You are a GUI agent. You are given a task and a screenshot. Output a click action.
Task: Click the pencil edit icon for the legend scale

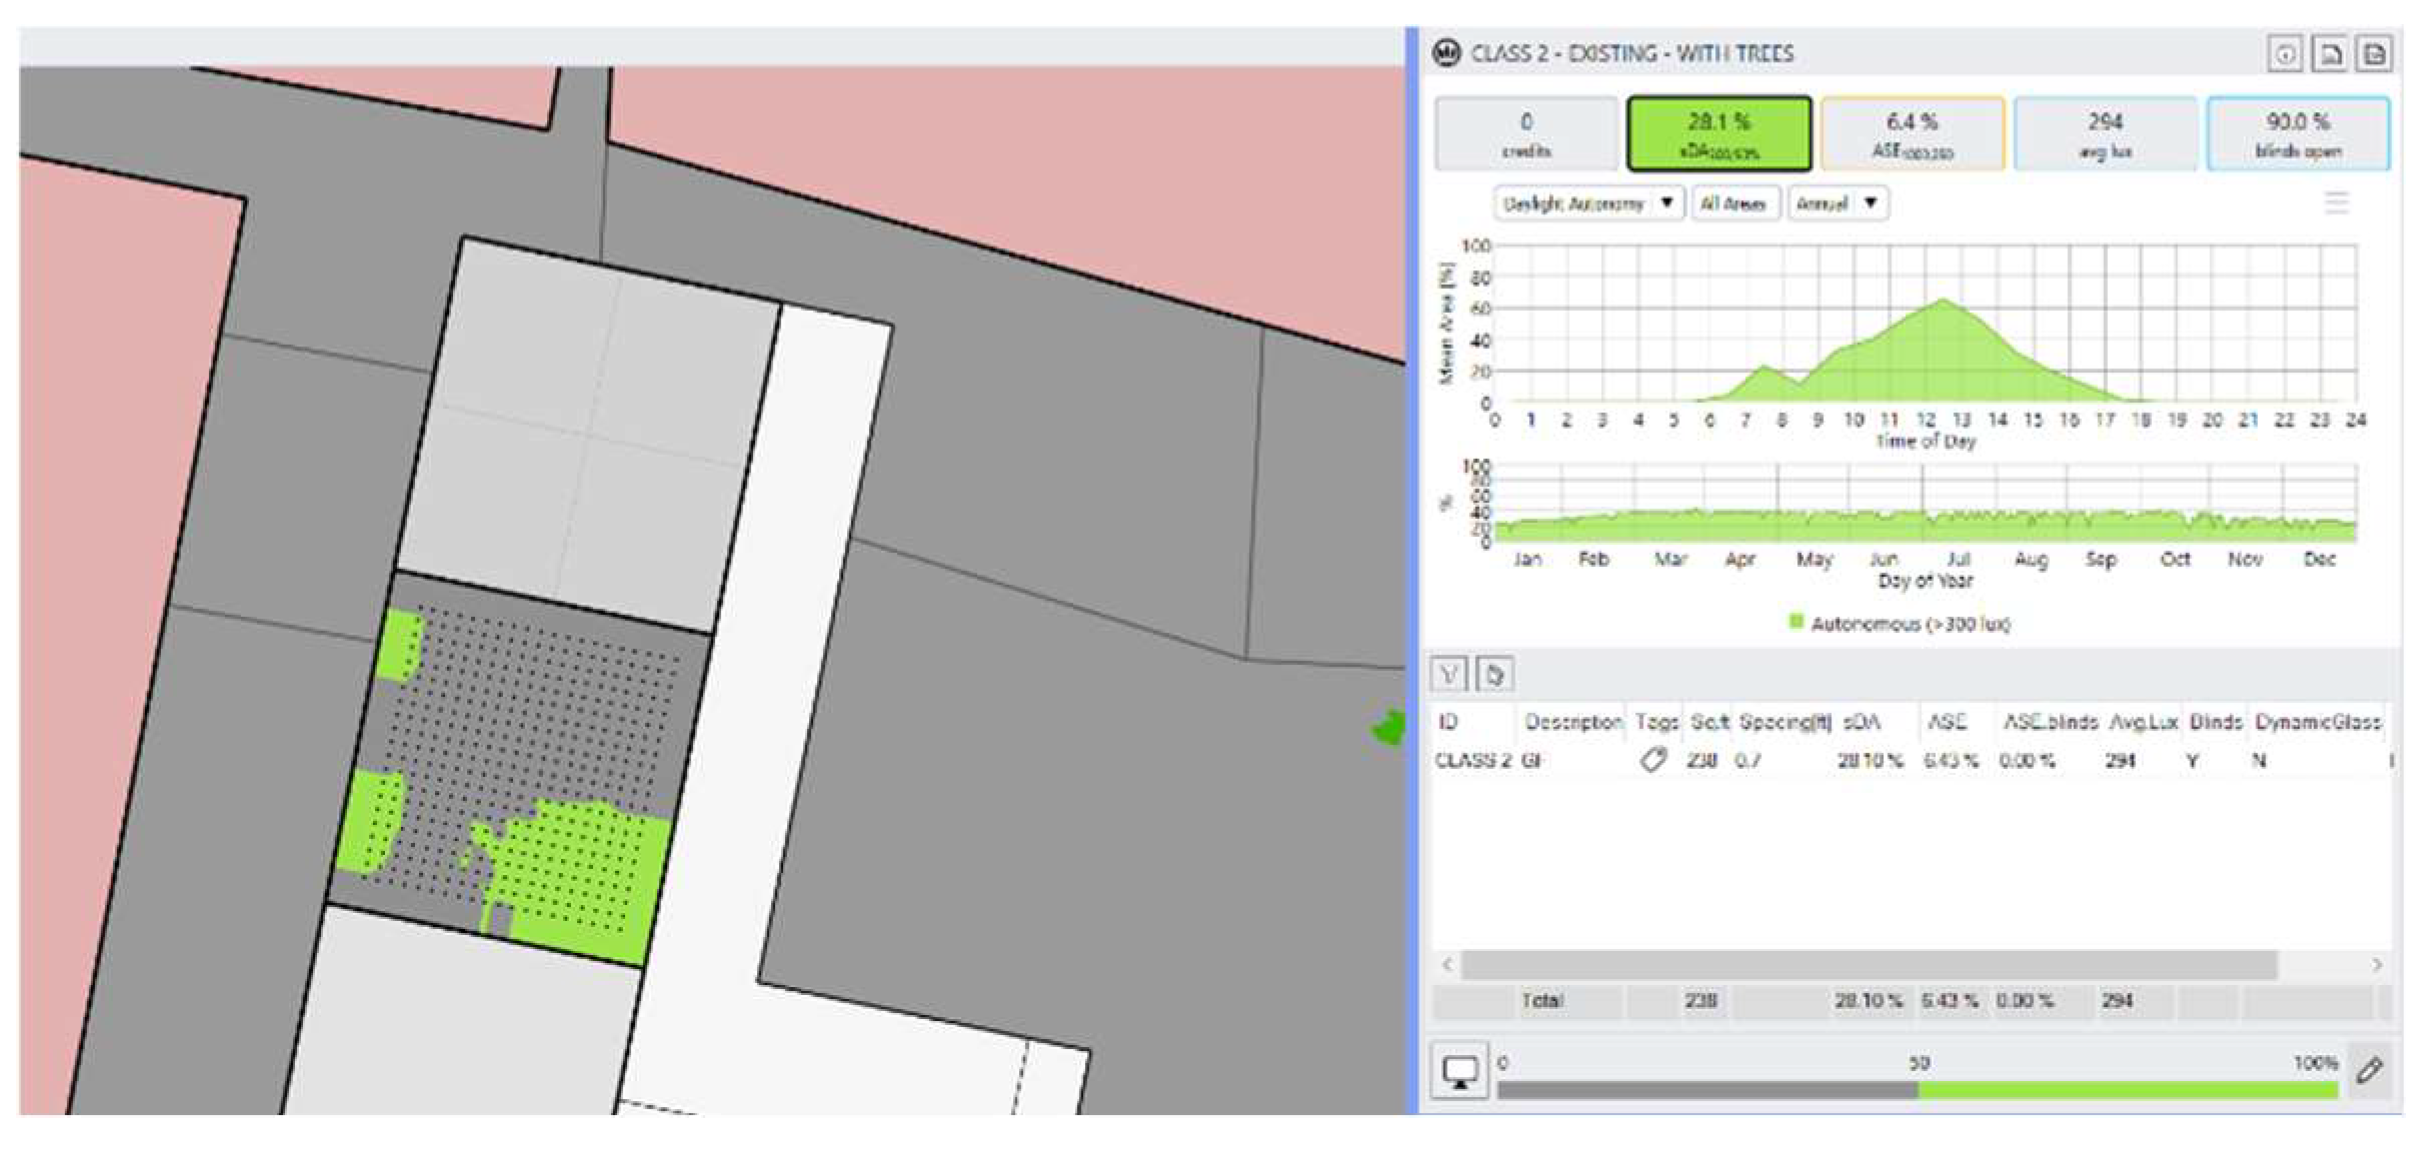(2369, 1071)
